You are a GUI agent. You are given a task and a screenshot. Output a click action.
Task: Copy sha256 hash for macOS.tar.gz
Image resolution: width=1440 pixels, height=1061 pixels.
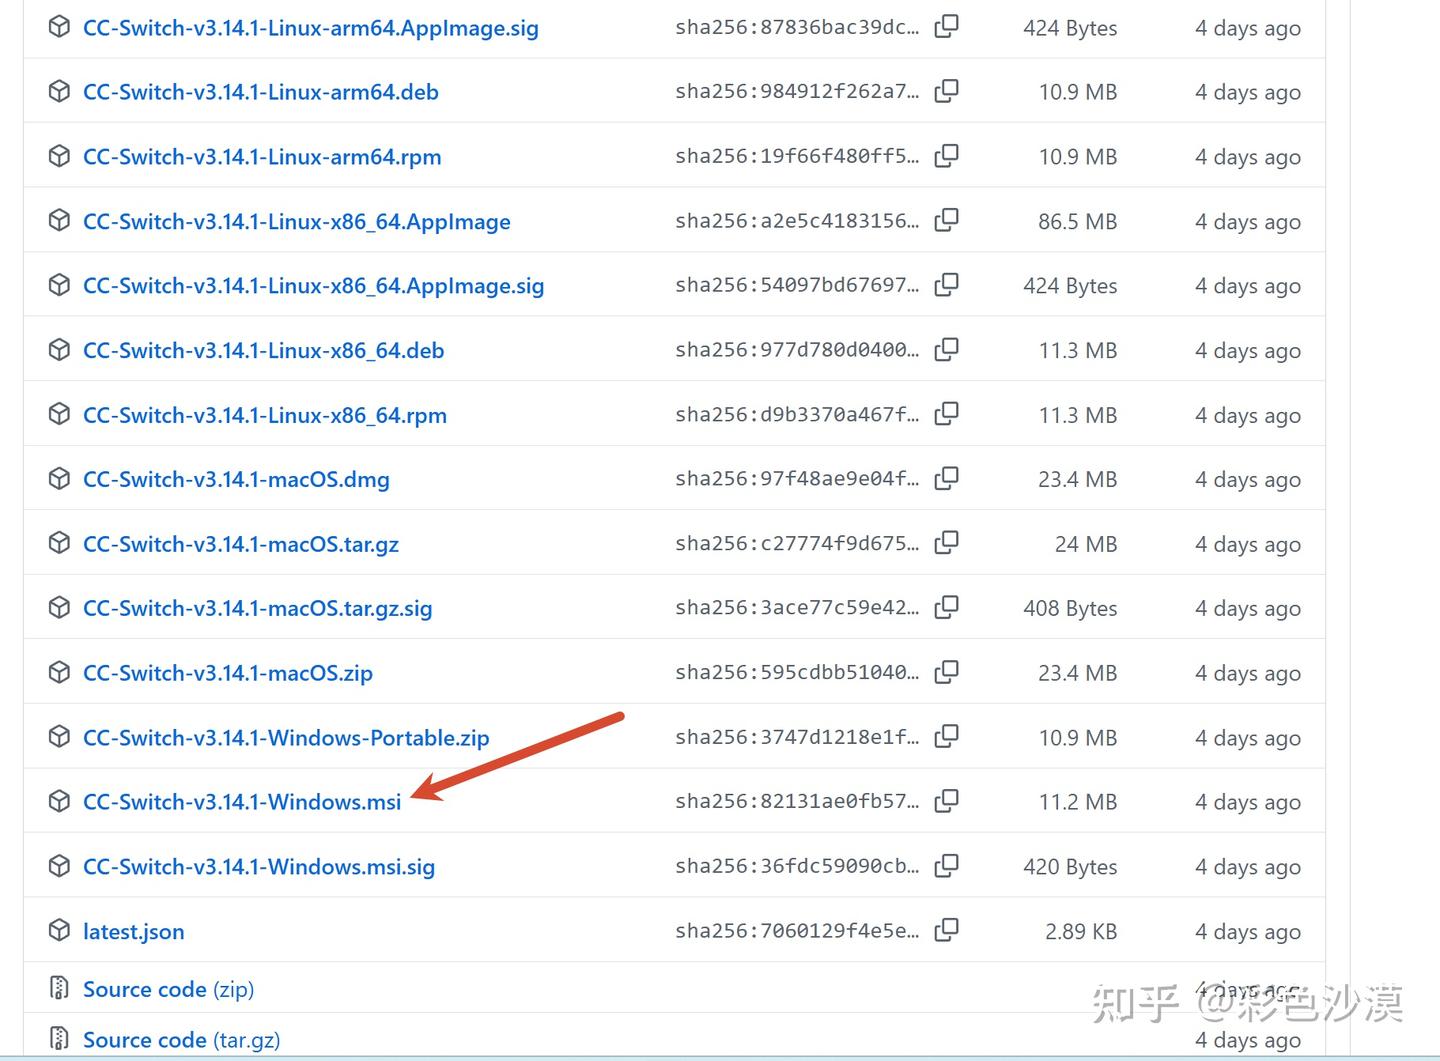click(946, 543)
